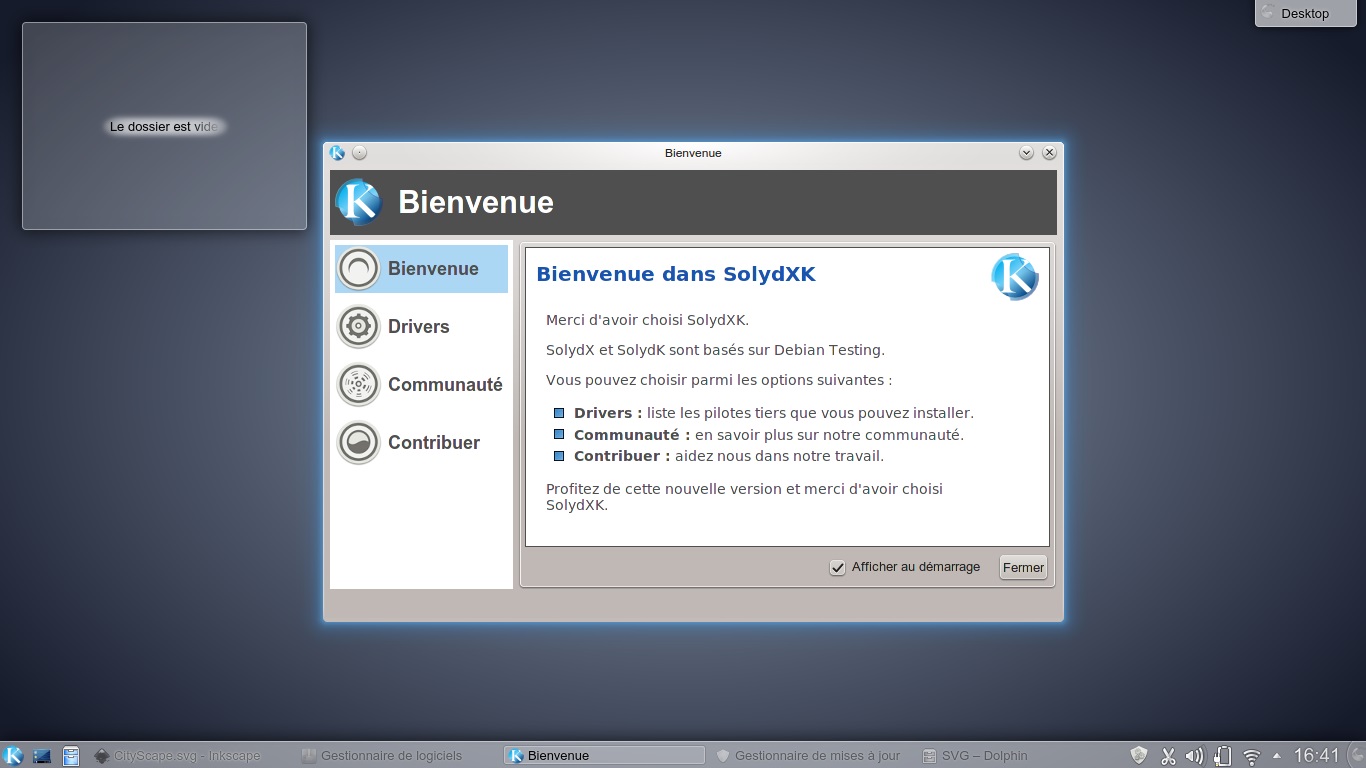Click the 'SolydX et SolydK sont basés' sentence
Screen dimensions: 1366x768
[x=715, y=350]
